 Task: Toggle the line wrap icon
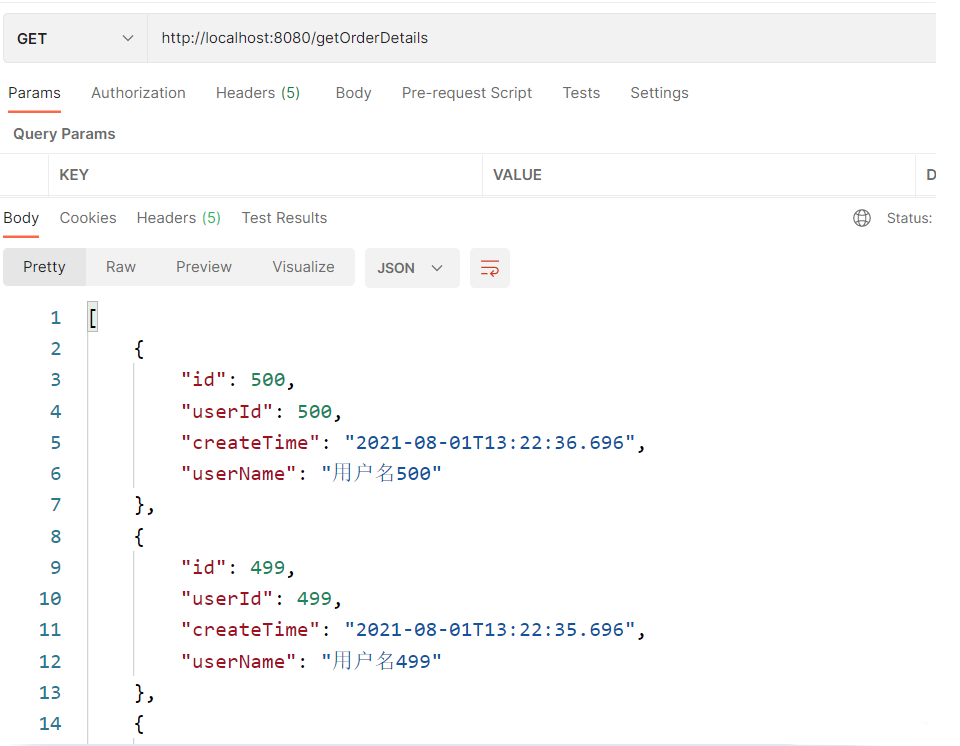coord(489,268)
